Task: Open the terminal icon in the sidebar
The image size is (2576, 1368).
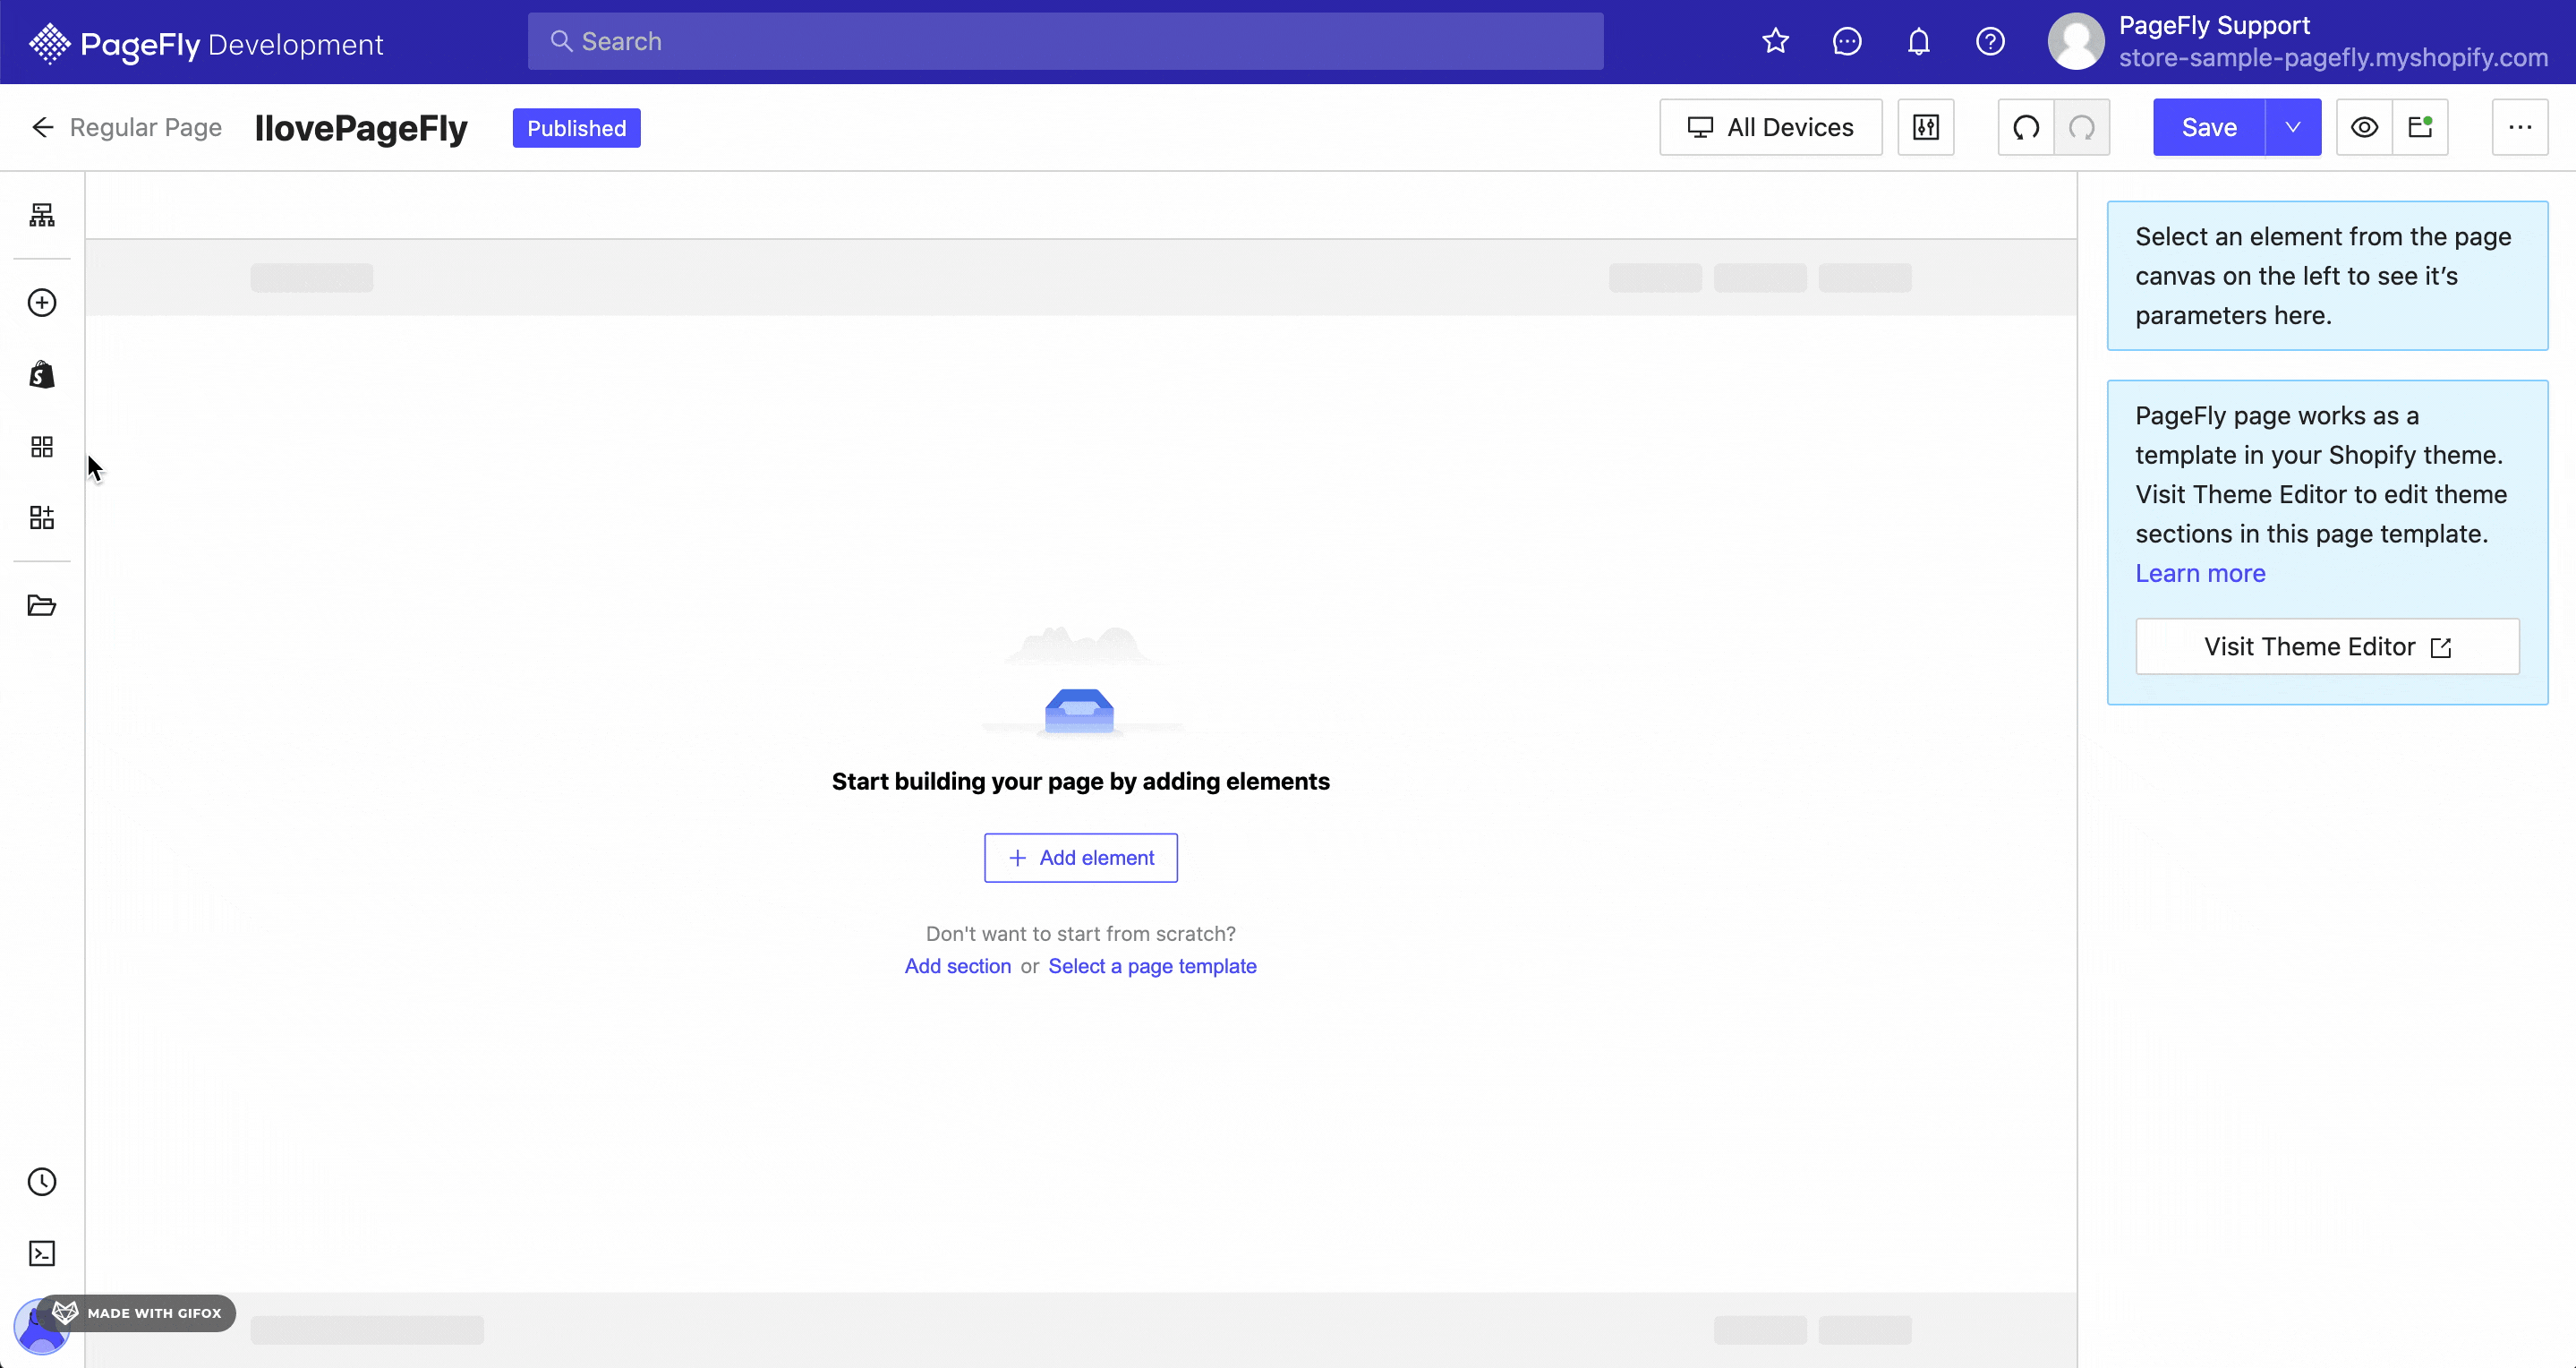Action: tap(42, 1254)
